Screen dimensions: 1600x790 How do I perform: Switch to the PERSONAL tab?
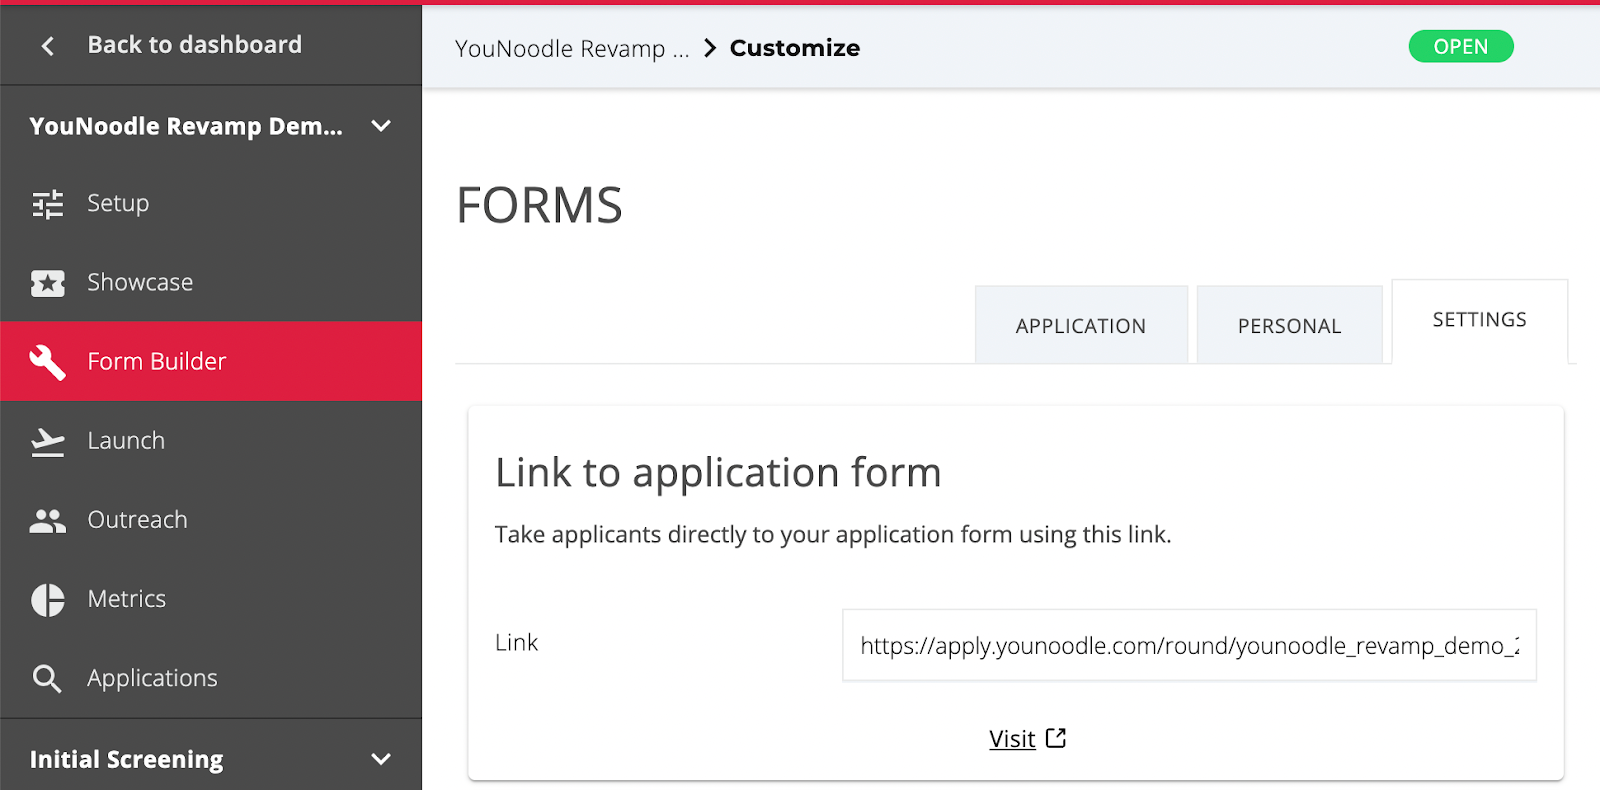(x=1289, y=325)
